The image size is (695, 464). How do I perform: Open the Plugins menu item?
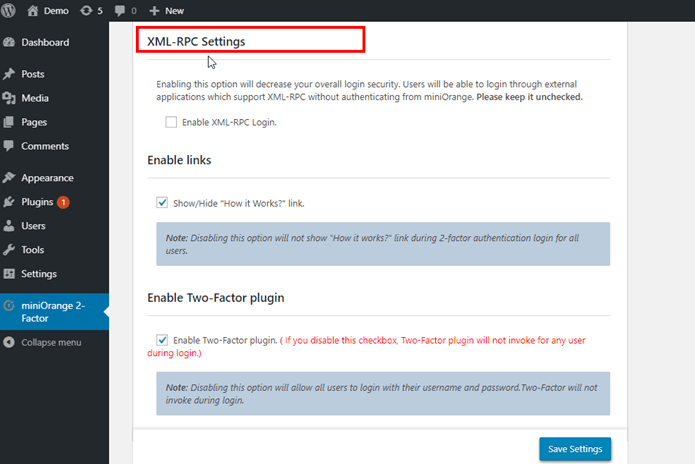(37, 202)
